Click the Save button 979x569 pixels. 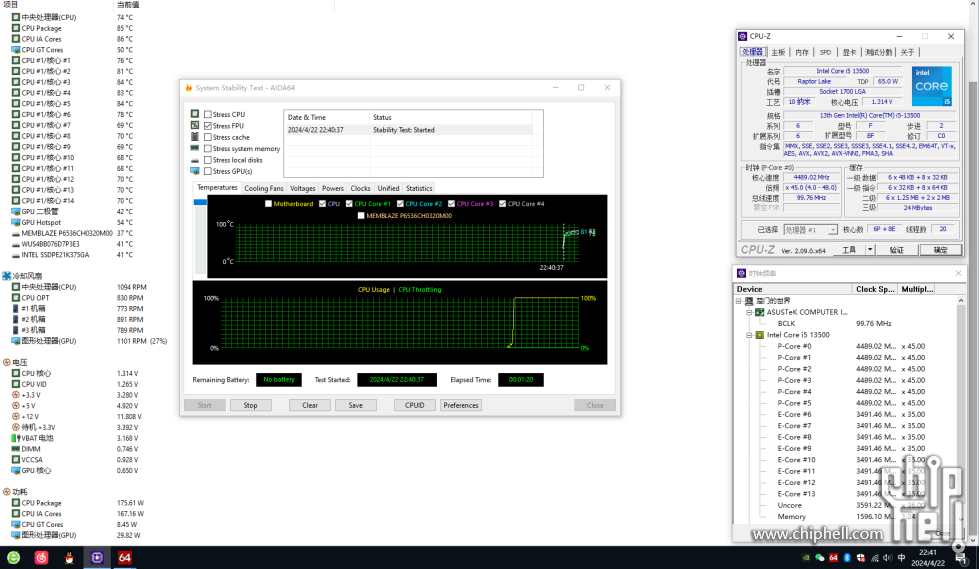tap(355, 405)
